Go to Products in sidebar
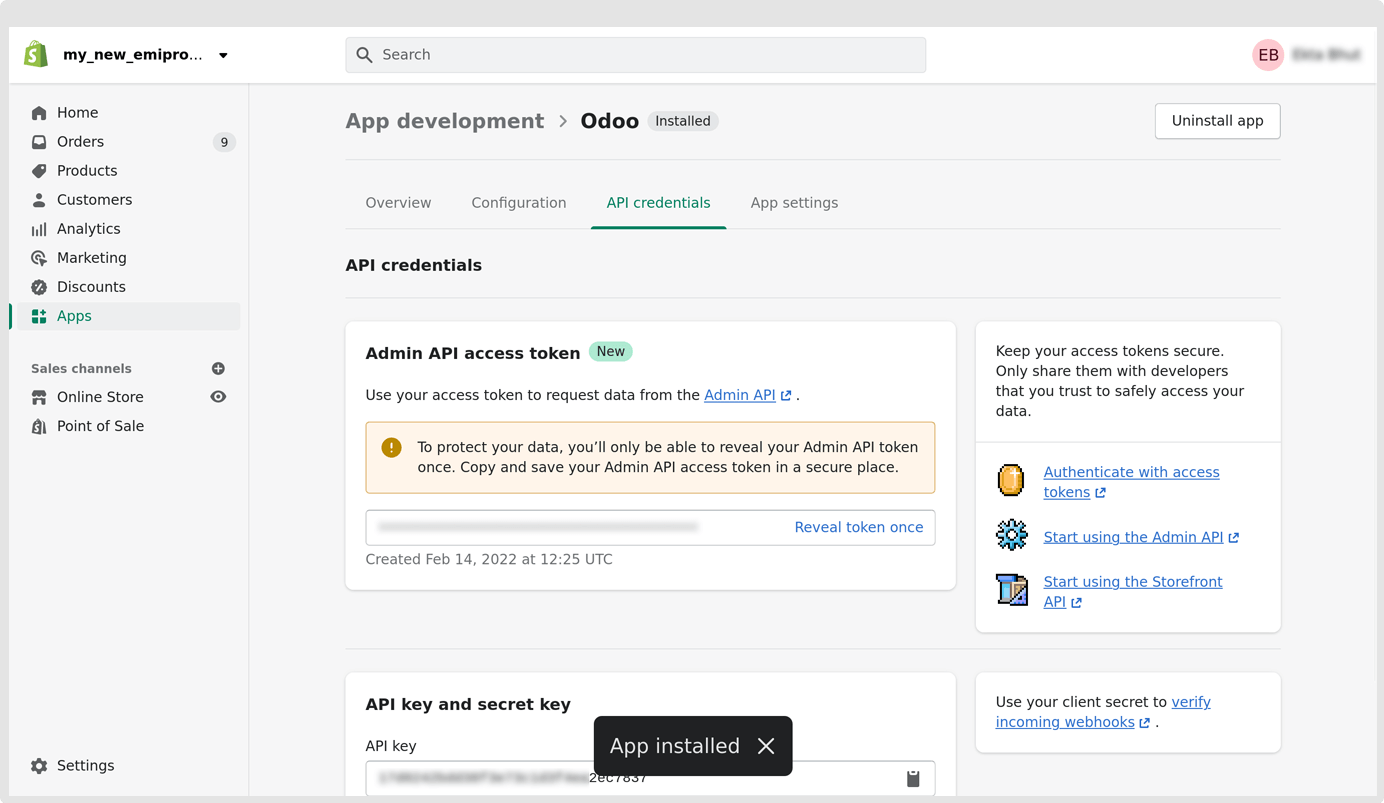This screenshot has height=803, width=1384. (x=87, y=171)
